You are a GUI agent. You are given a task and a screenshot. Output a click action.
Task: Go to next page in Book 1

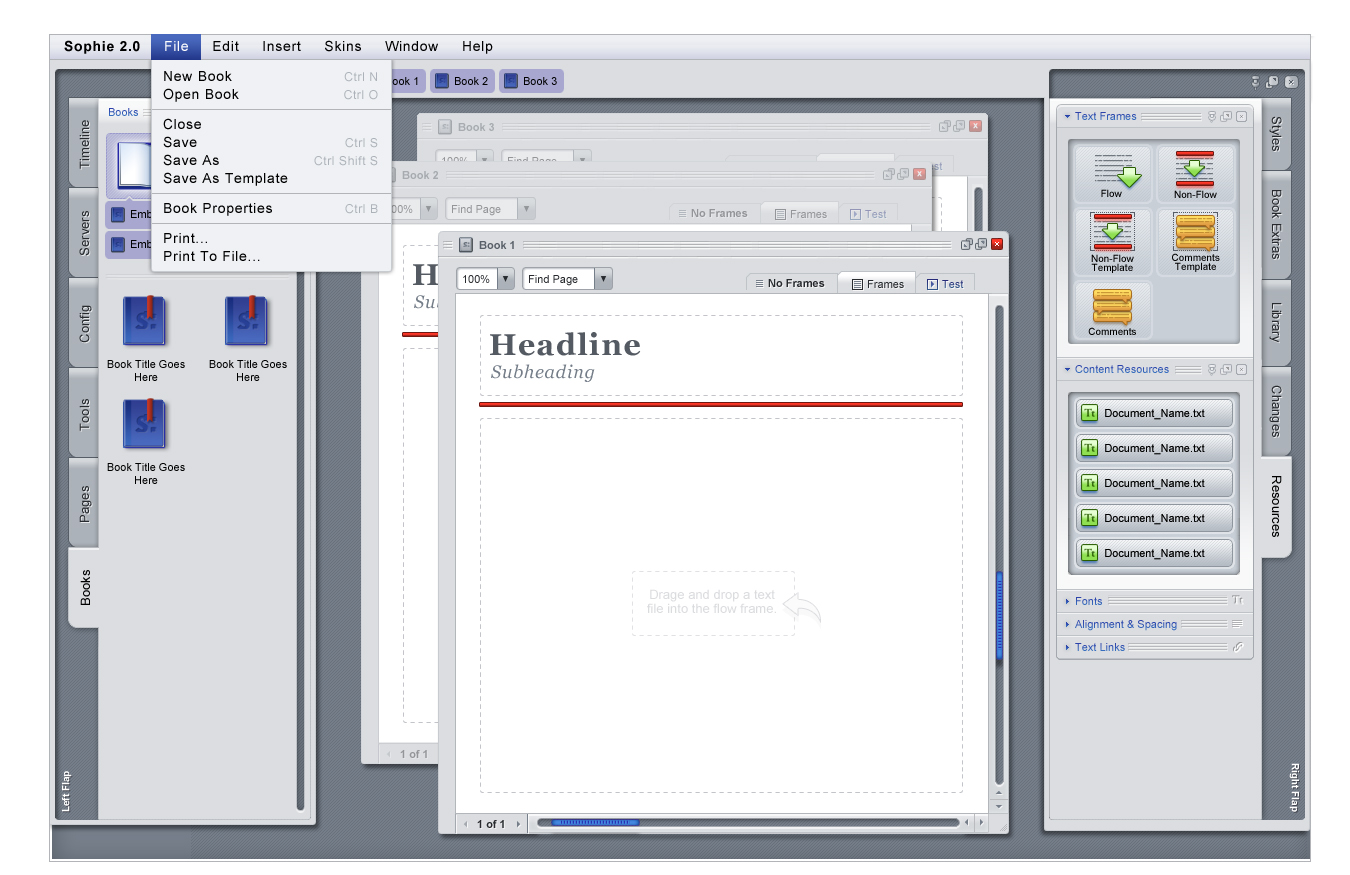click(518, 824)
